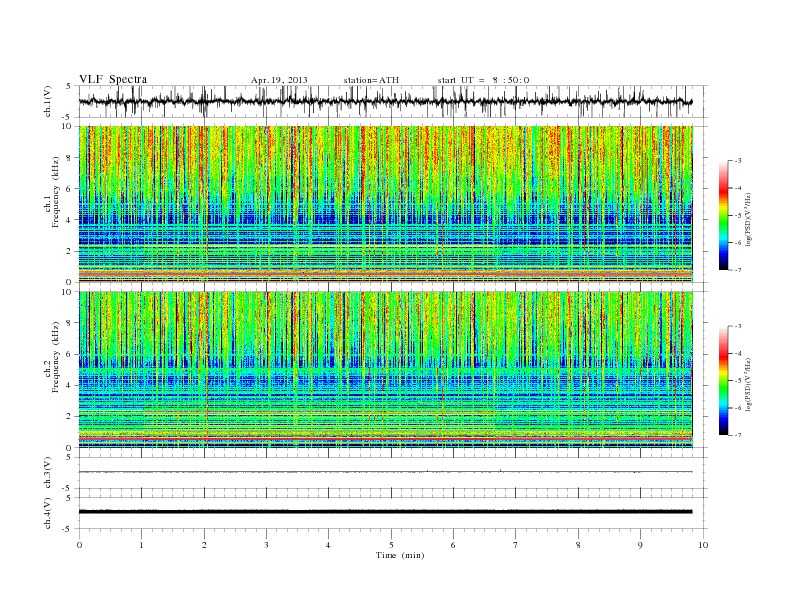Select the upper colorbar "log(PSD)(V²/Hz)" label
The width and height of the screenshot is (792, 612).
point(748,218)
